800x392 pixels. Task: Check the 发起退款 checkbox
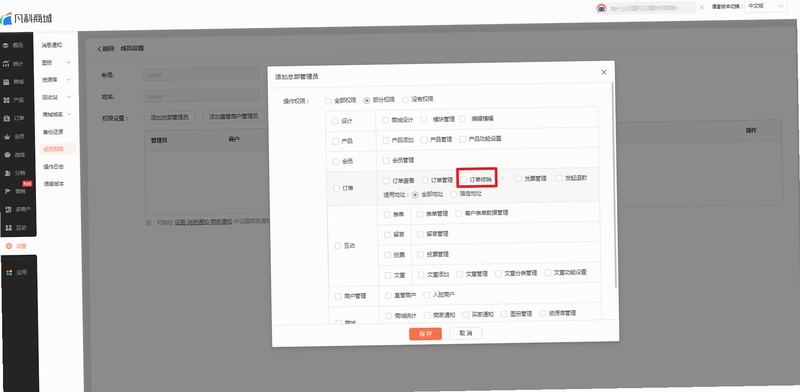tap(559, 178)
